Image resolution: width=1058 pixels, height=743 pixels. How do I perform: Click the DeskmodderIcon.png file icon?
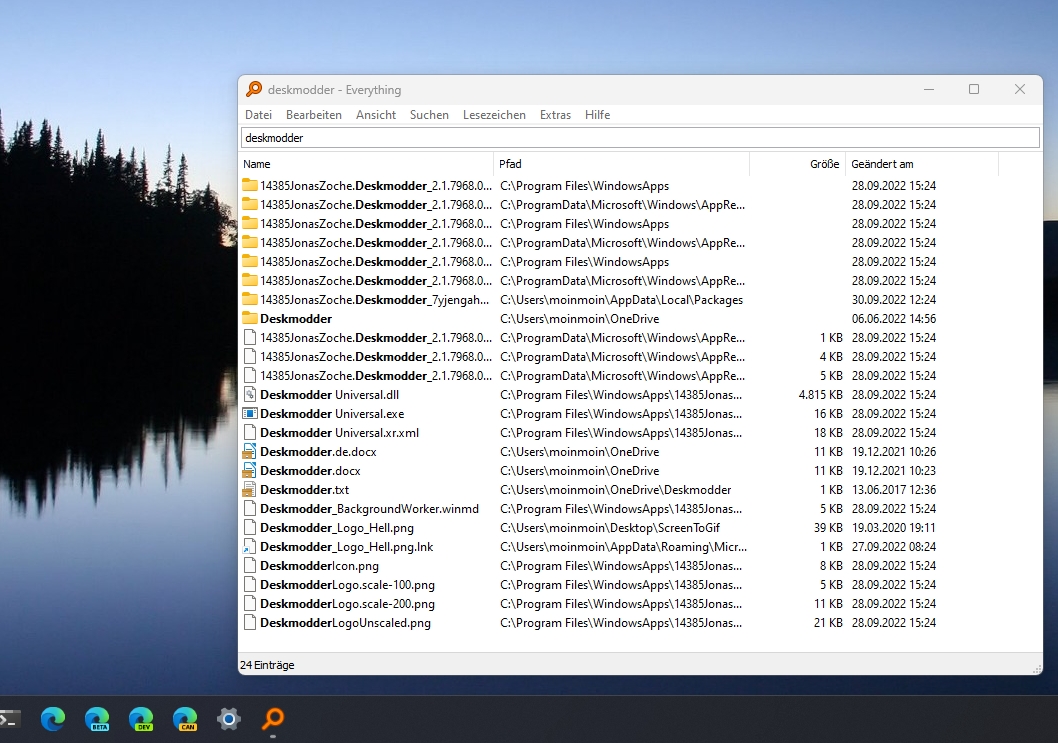point(250,566)
